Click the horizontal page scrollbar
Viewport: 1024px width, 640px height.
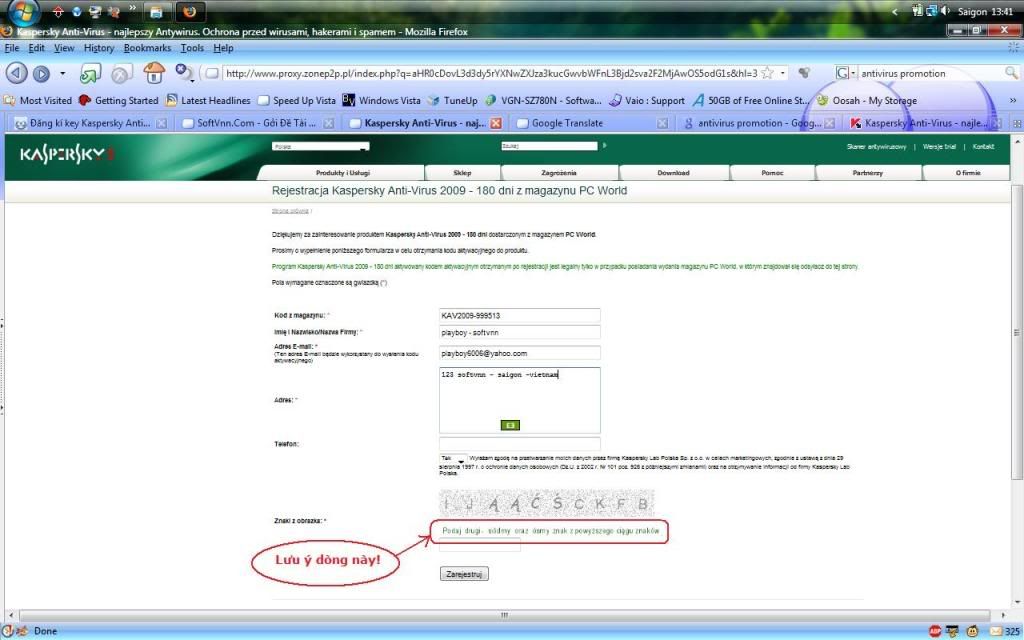(504, 615)
